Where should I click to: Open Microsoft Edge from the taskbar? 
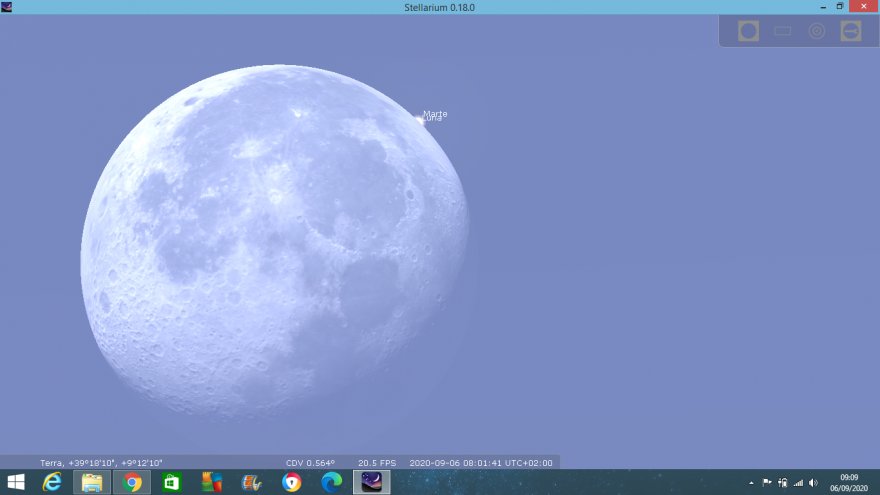pyautogui.click(x=331, y=483)
